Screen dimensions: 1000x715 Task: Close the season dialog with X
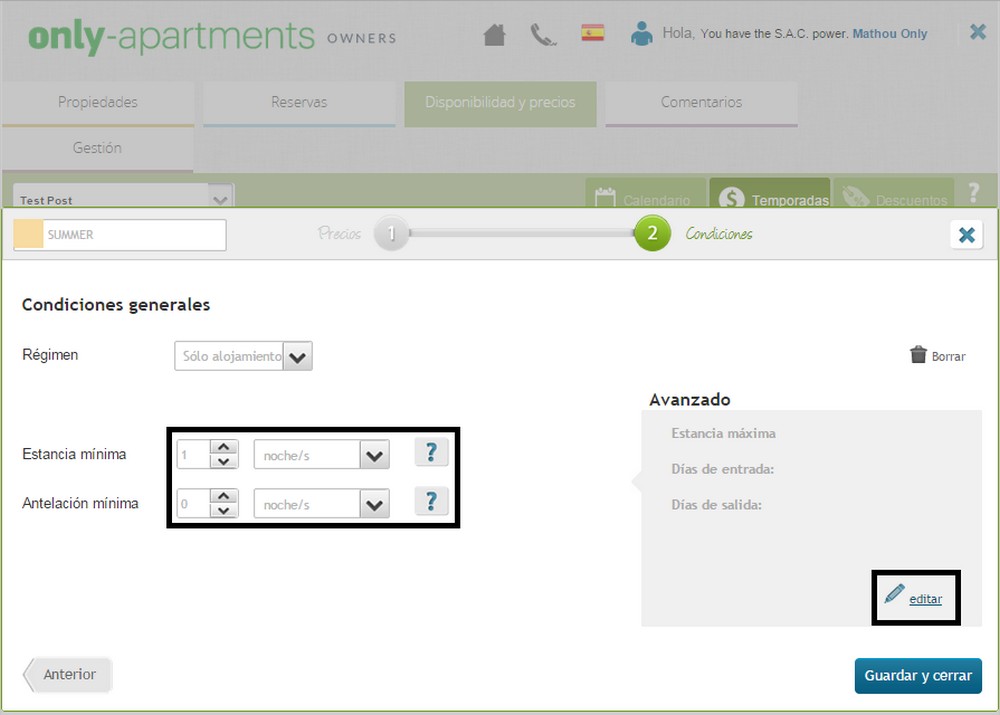tap(966, 235)
